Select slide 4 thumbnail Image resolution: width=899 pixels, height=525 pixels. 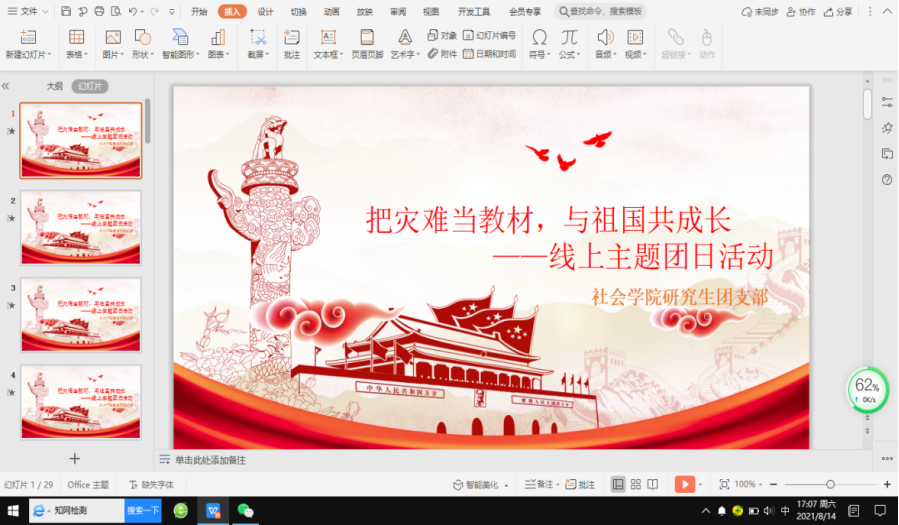pos(81,402)
